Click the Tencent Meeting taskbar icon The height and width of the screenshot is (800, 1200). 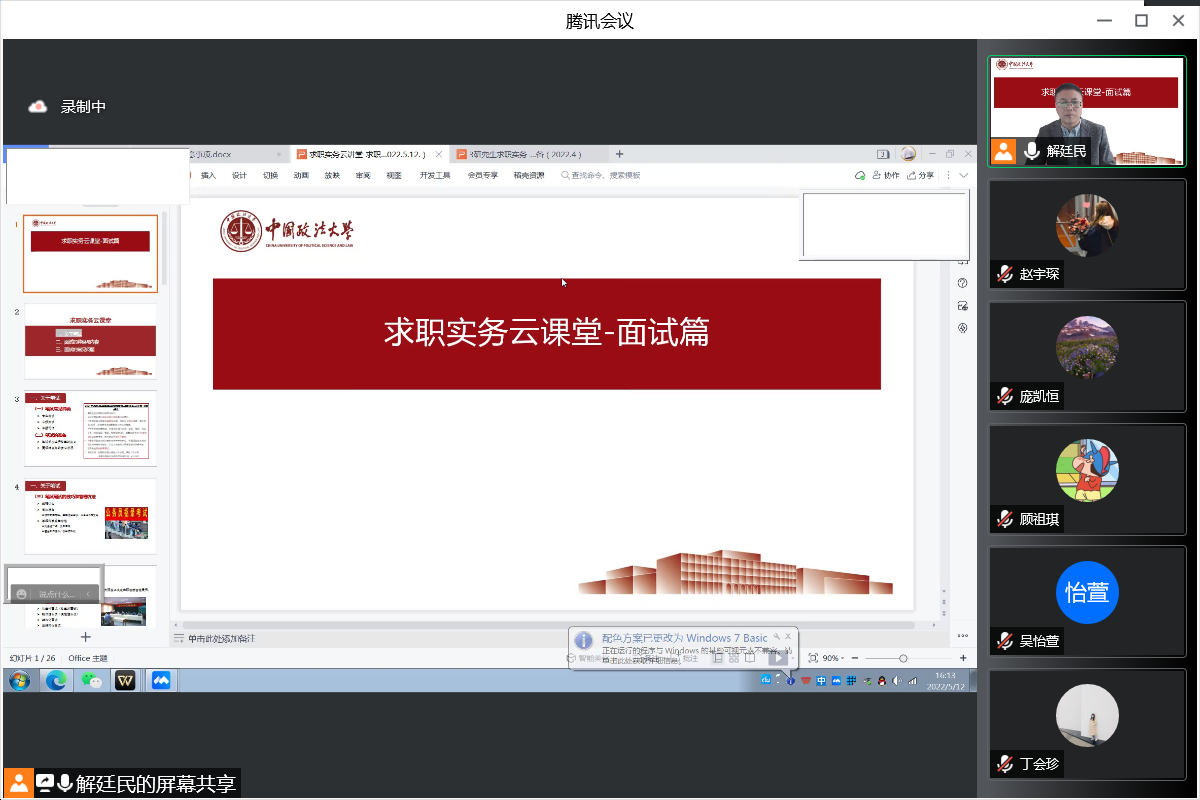(161, 681)
